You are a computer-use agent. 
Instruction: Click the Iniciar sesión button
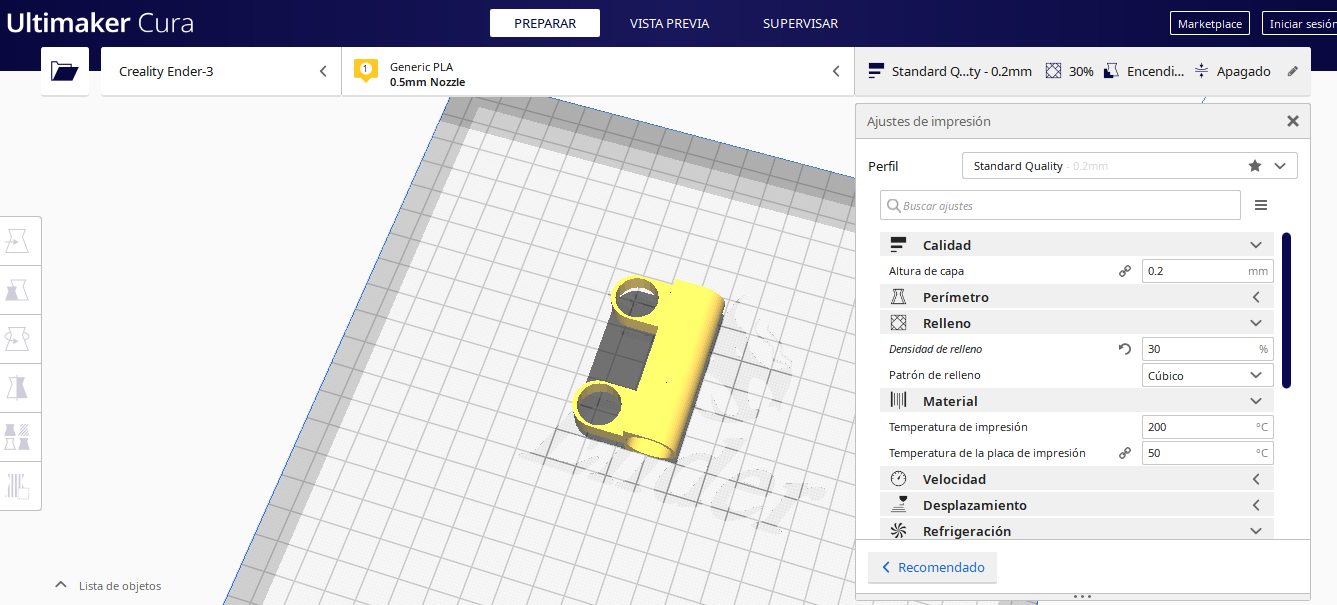(x=1300, y=24)
